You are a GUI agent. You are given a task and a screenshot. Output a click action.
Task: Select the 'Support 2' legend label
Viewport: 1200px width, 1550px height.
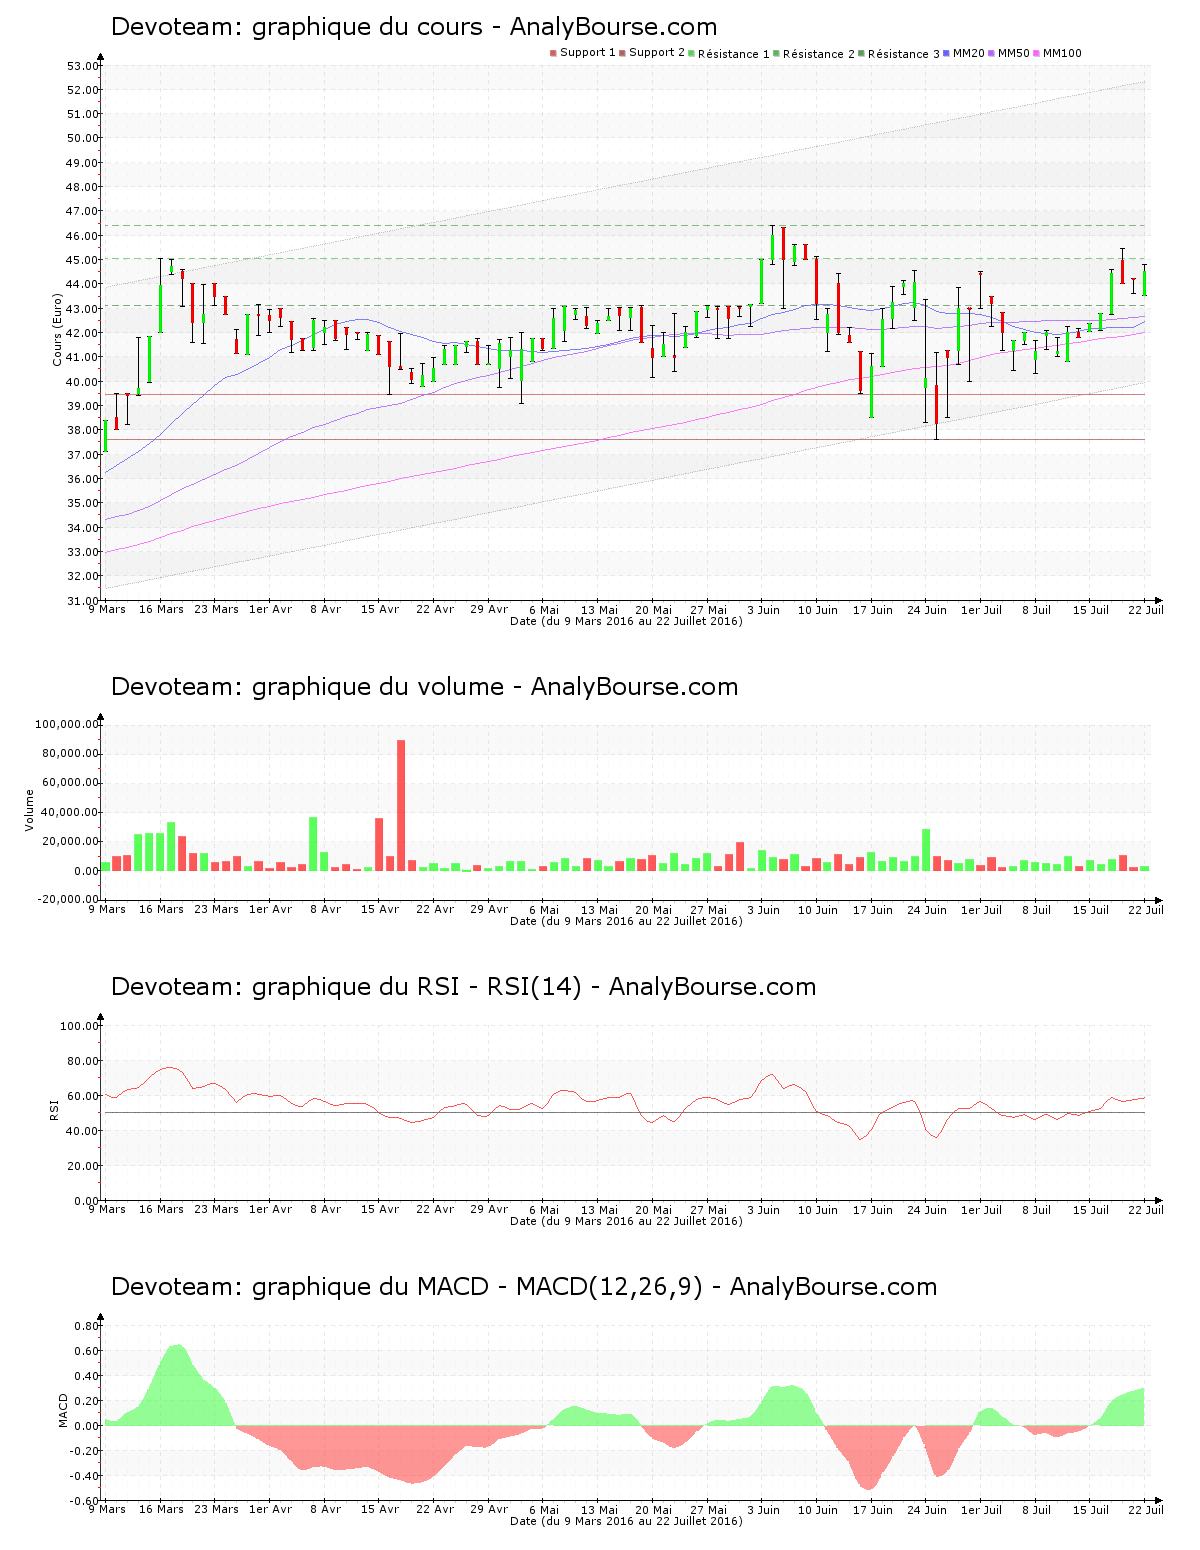pos(656,53)
